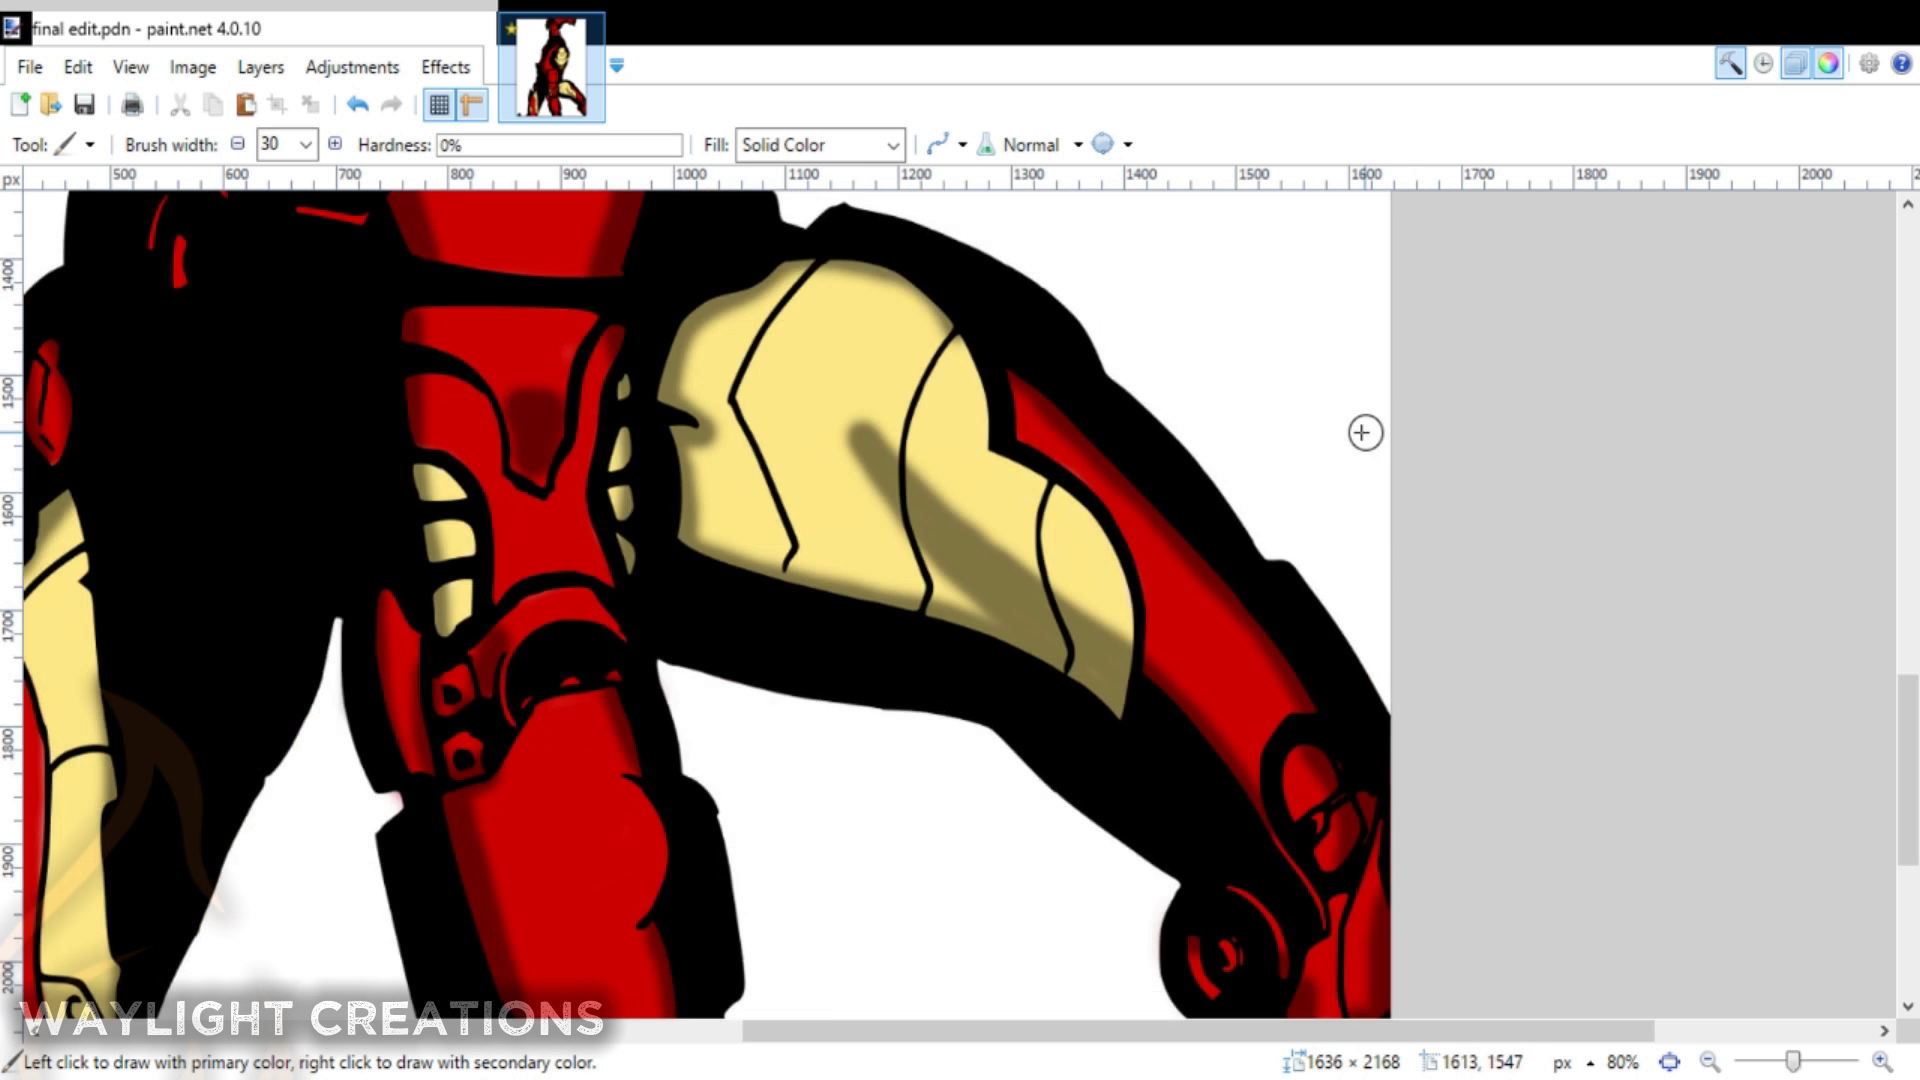Screen dimensions: 1920x1080
Task: Click the Open file folder icon
Action: [51, 104]
